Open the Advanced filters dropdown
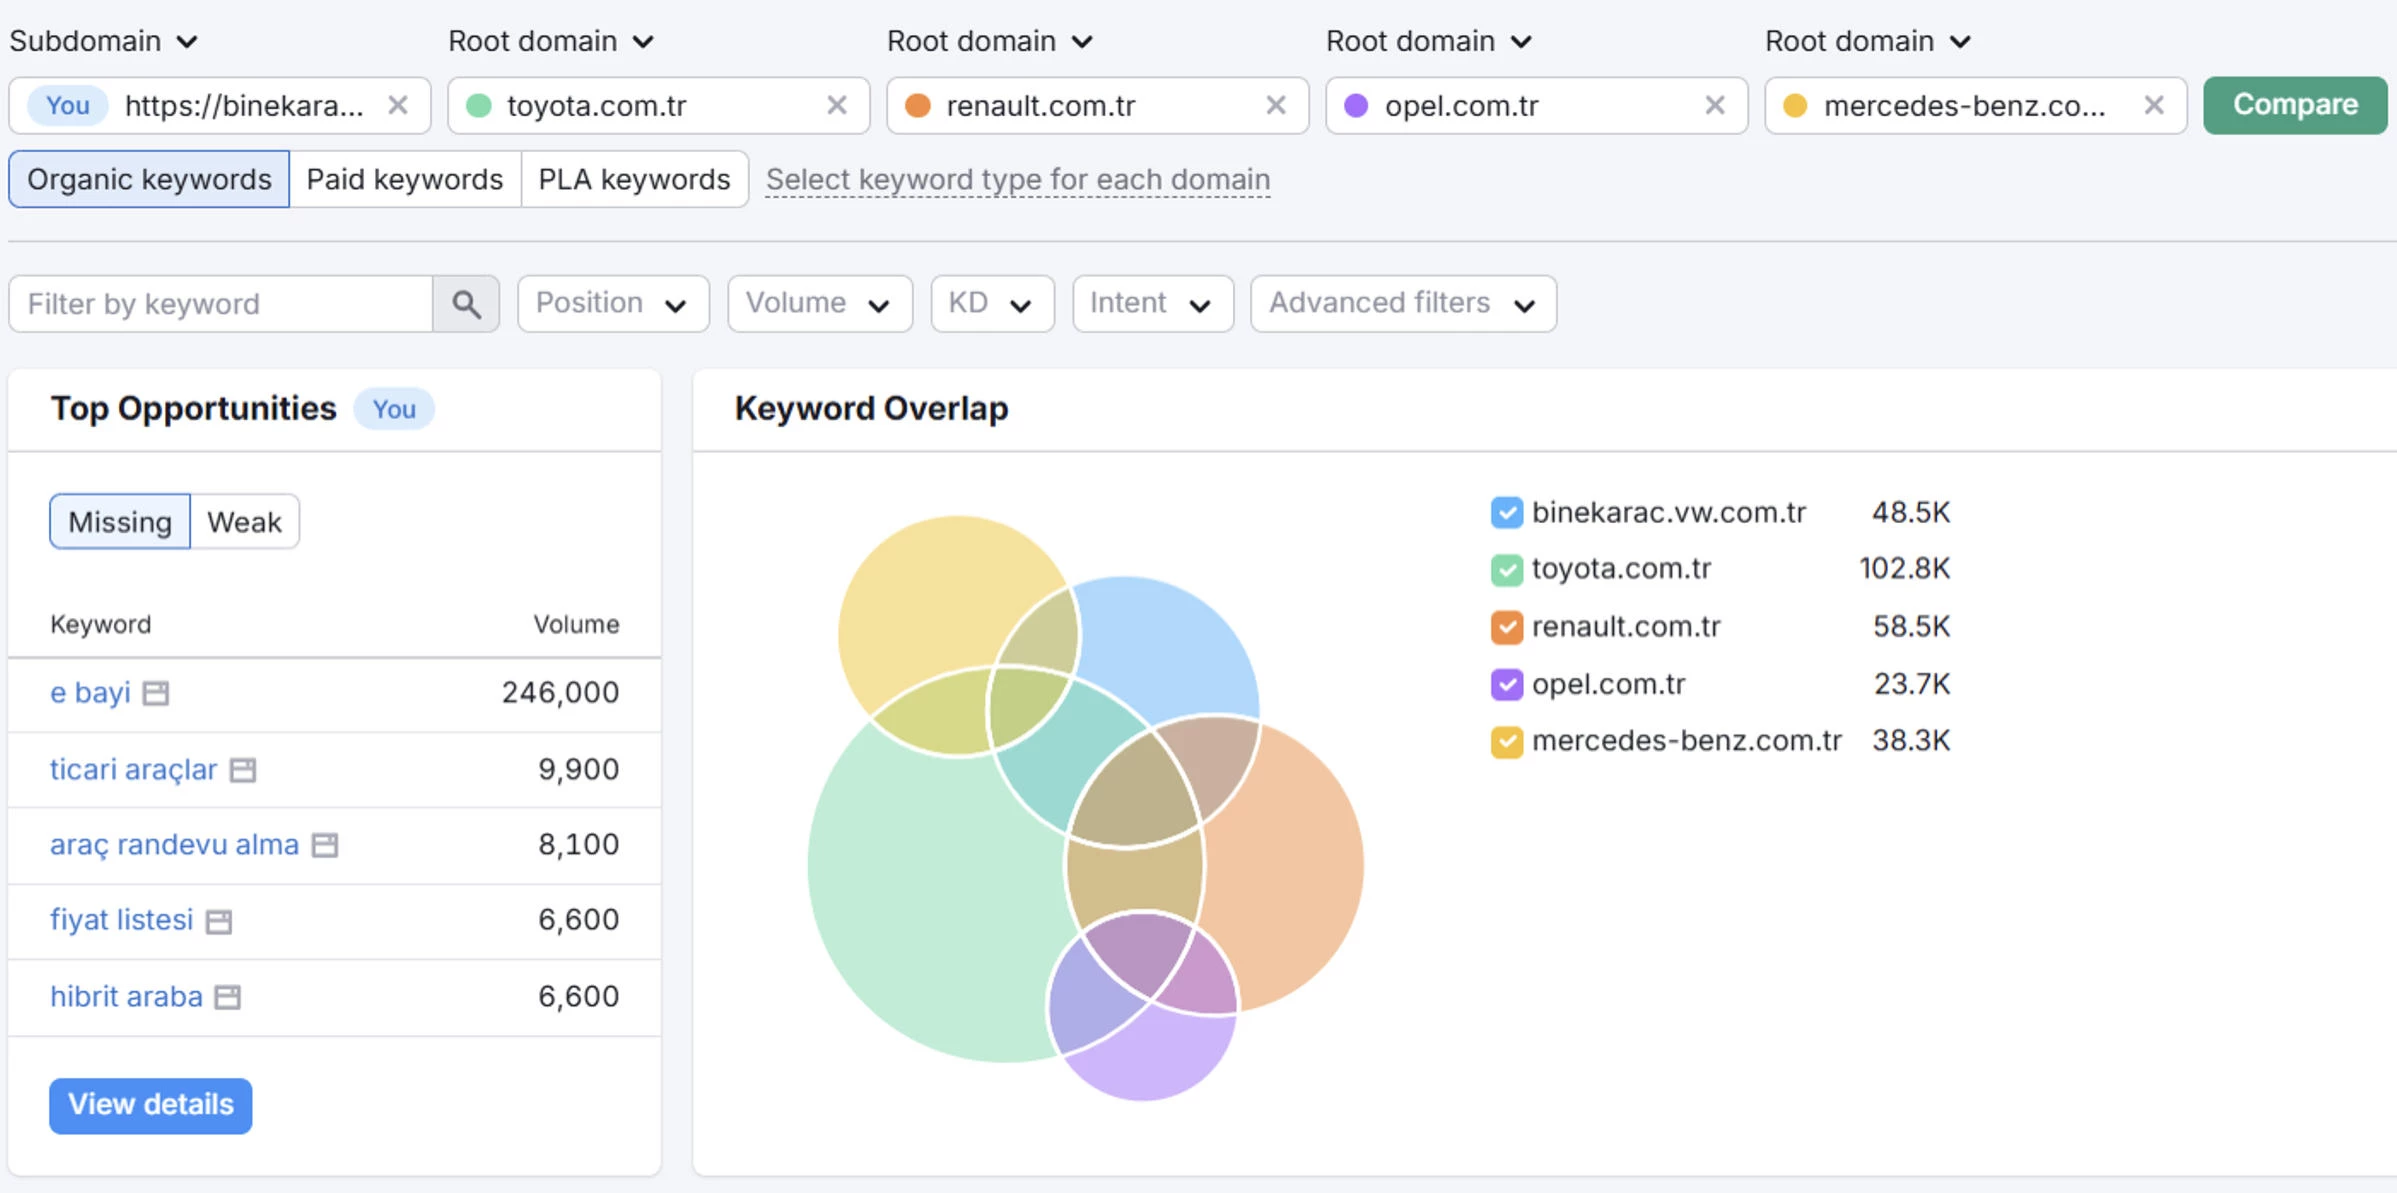The width and height of the screenshot is (2397, 1193). [x=1403, y=304]
